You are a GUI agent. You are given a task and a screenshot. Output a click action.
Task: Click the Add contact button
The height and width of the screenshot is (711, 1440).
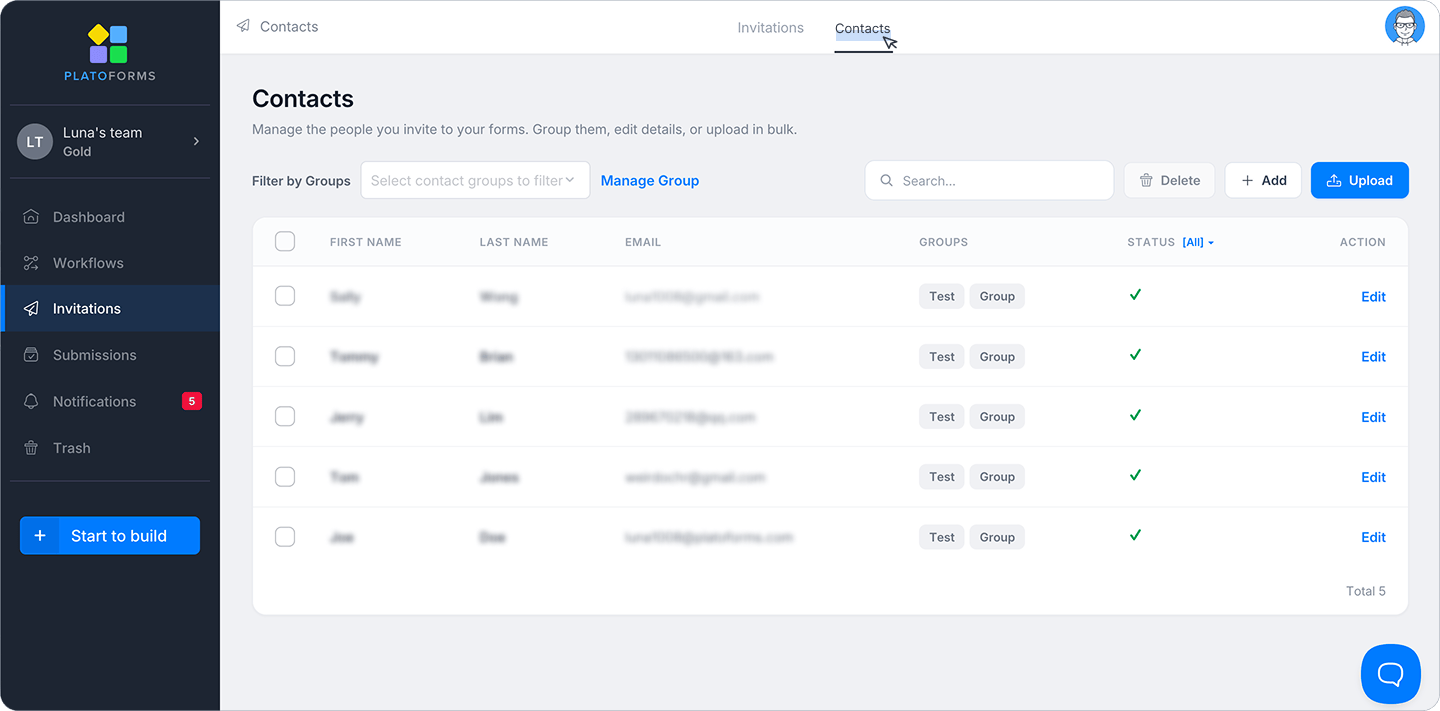click(x=1263, y=180)
